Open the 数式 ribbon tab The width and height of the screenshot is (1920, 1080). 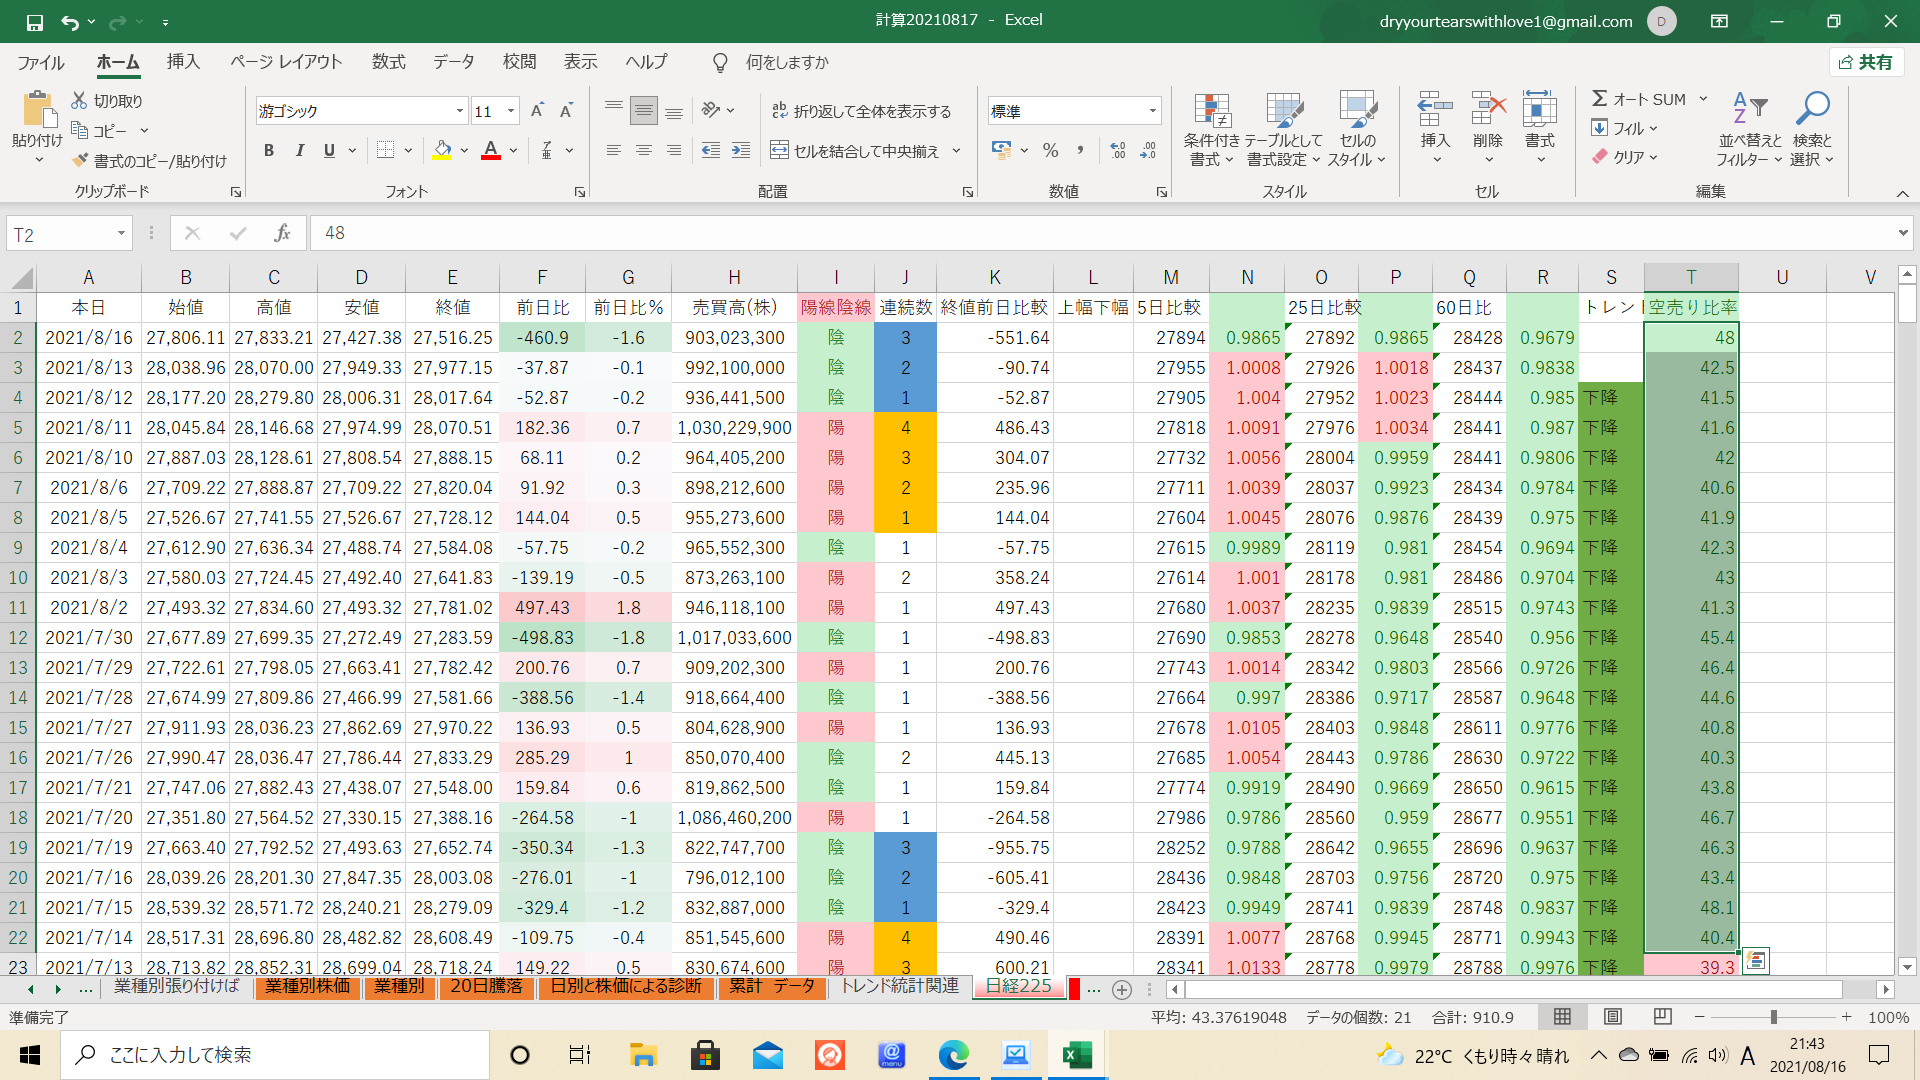pyautogui.click(x=388, y=62)
